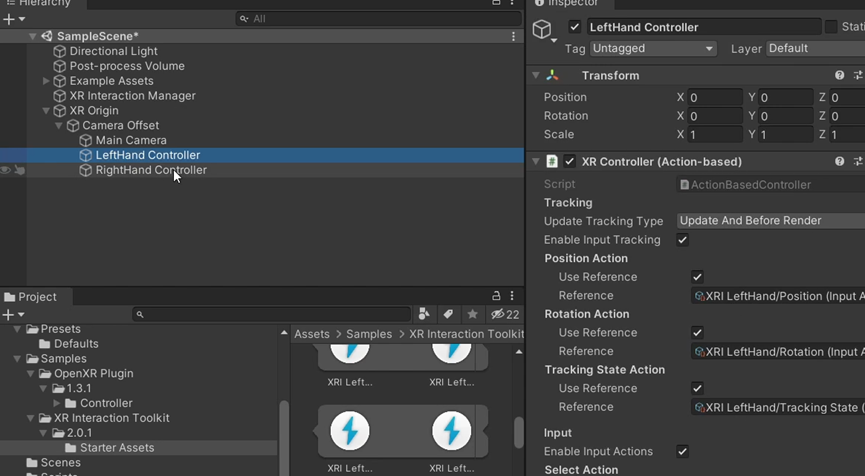Open Hierarchy panel options menu
Viewport: 865px width, 476px height.
click(x=512, y=3)
